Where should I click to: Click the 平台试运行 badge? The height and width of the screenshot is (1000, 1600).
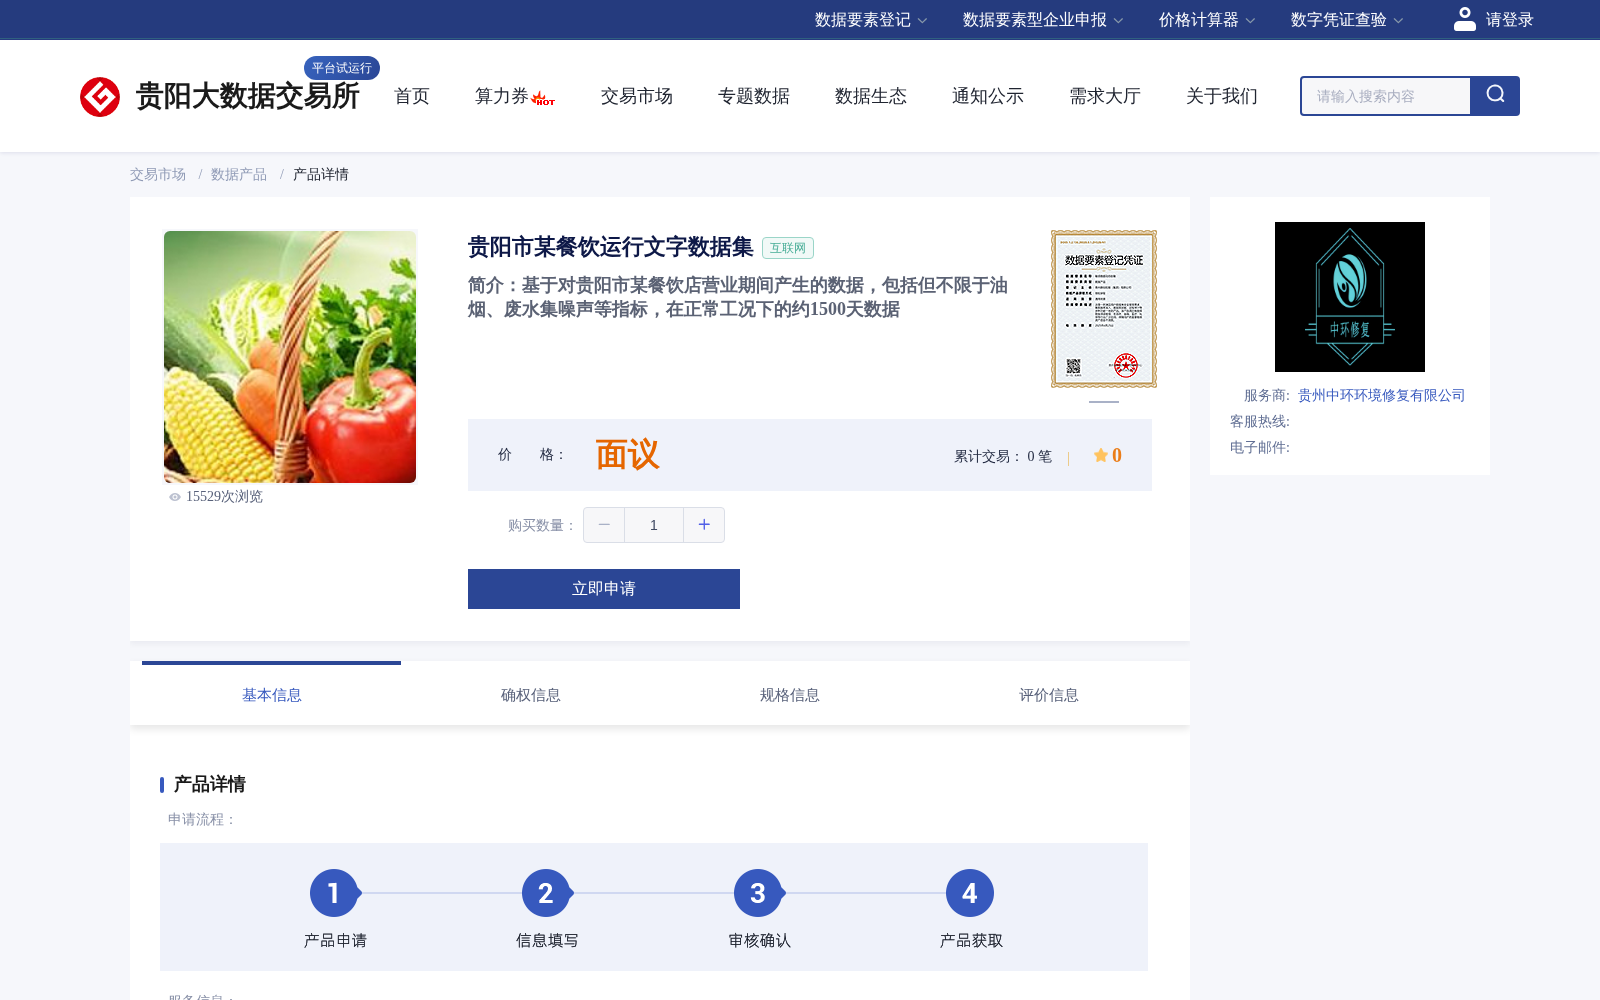coord(342,68)
